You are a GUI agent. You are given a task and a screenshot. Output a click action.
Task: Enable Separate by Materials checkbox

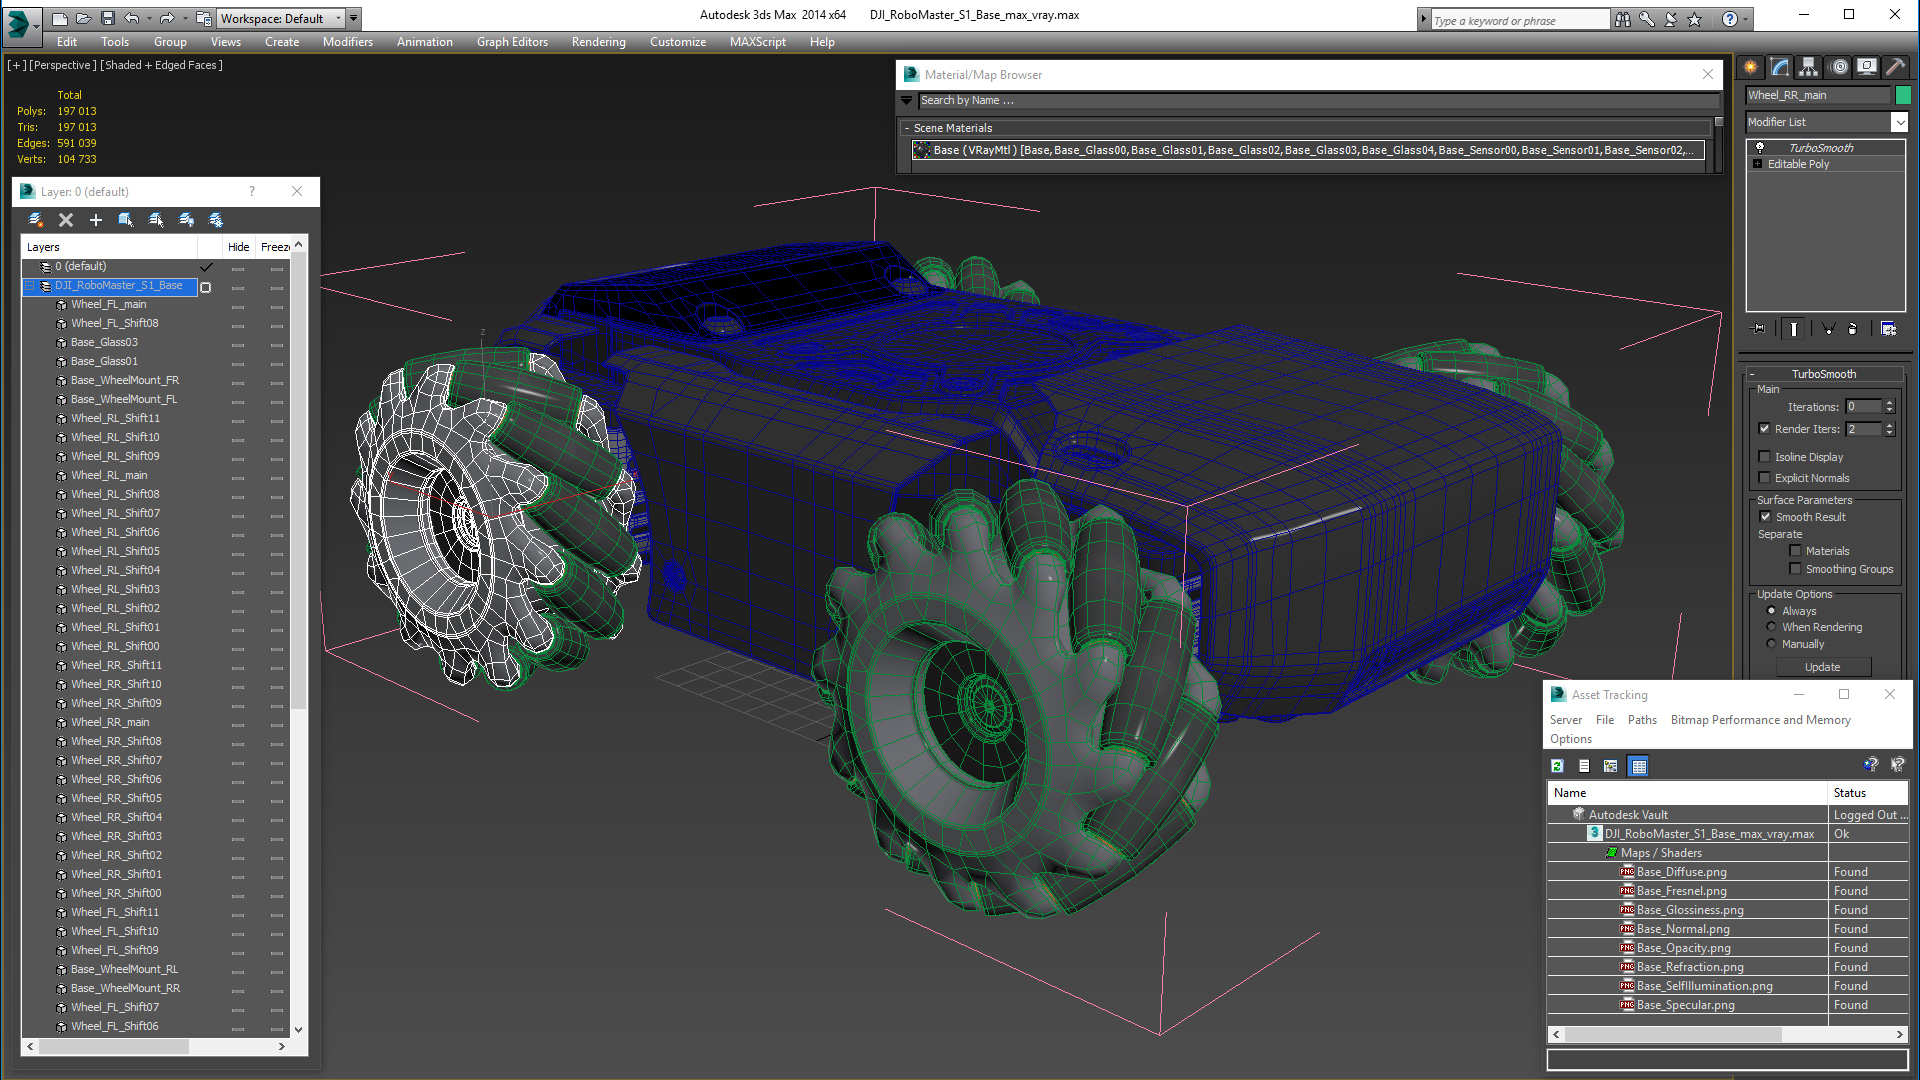(1795, 551)
